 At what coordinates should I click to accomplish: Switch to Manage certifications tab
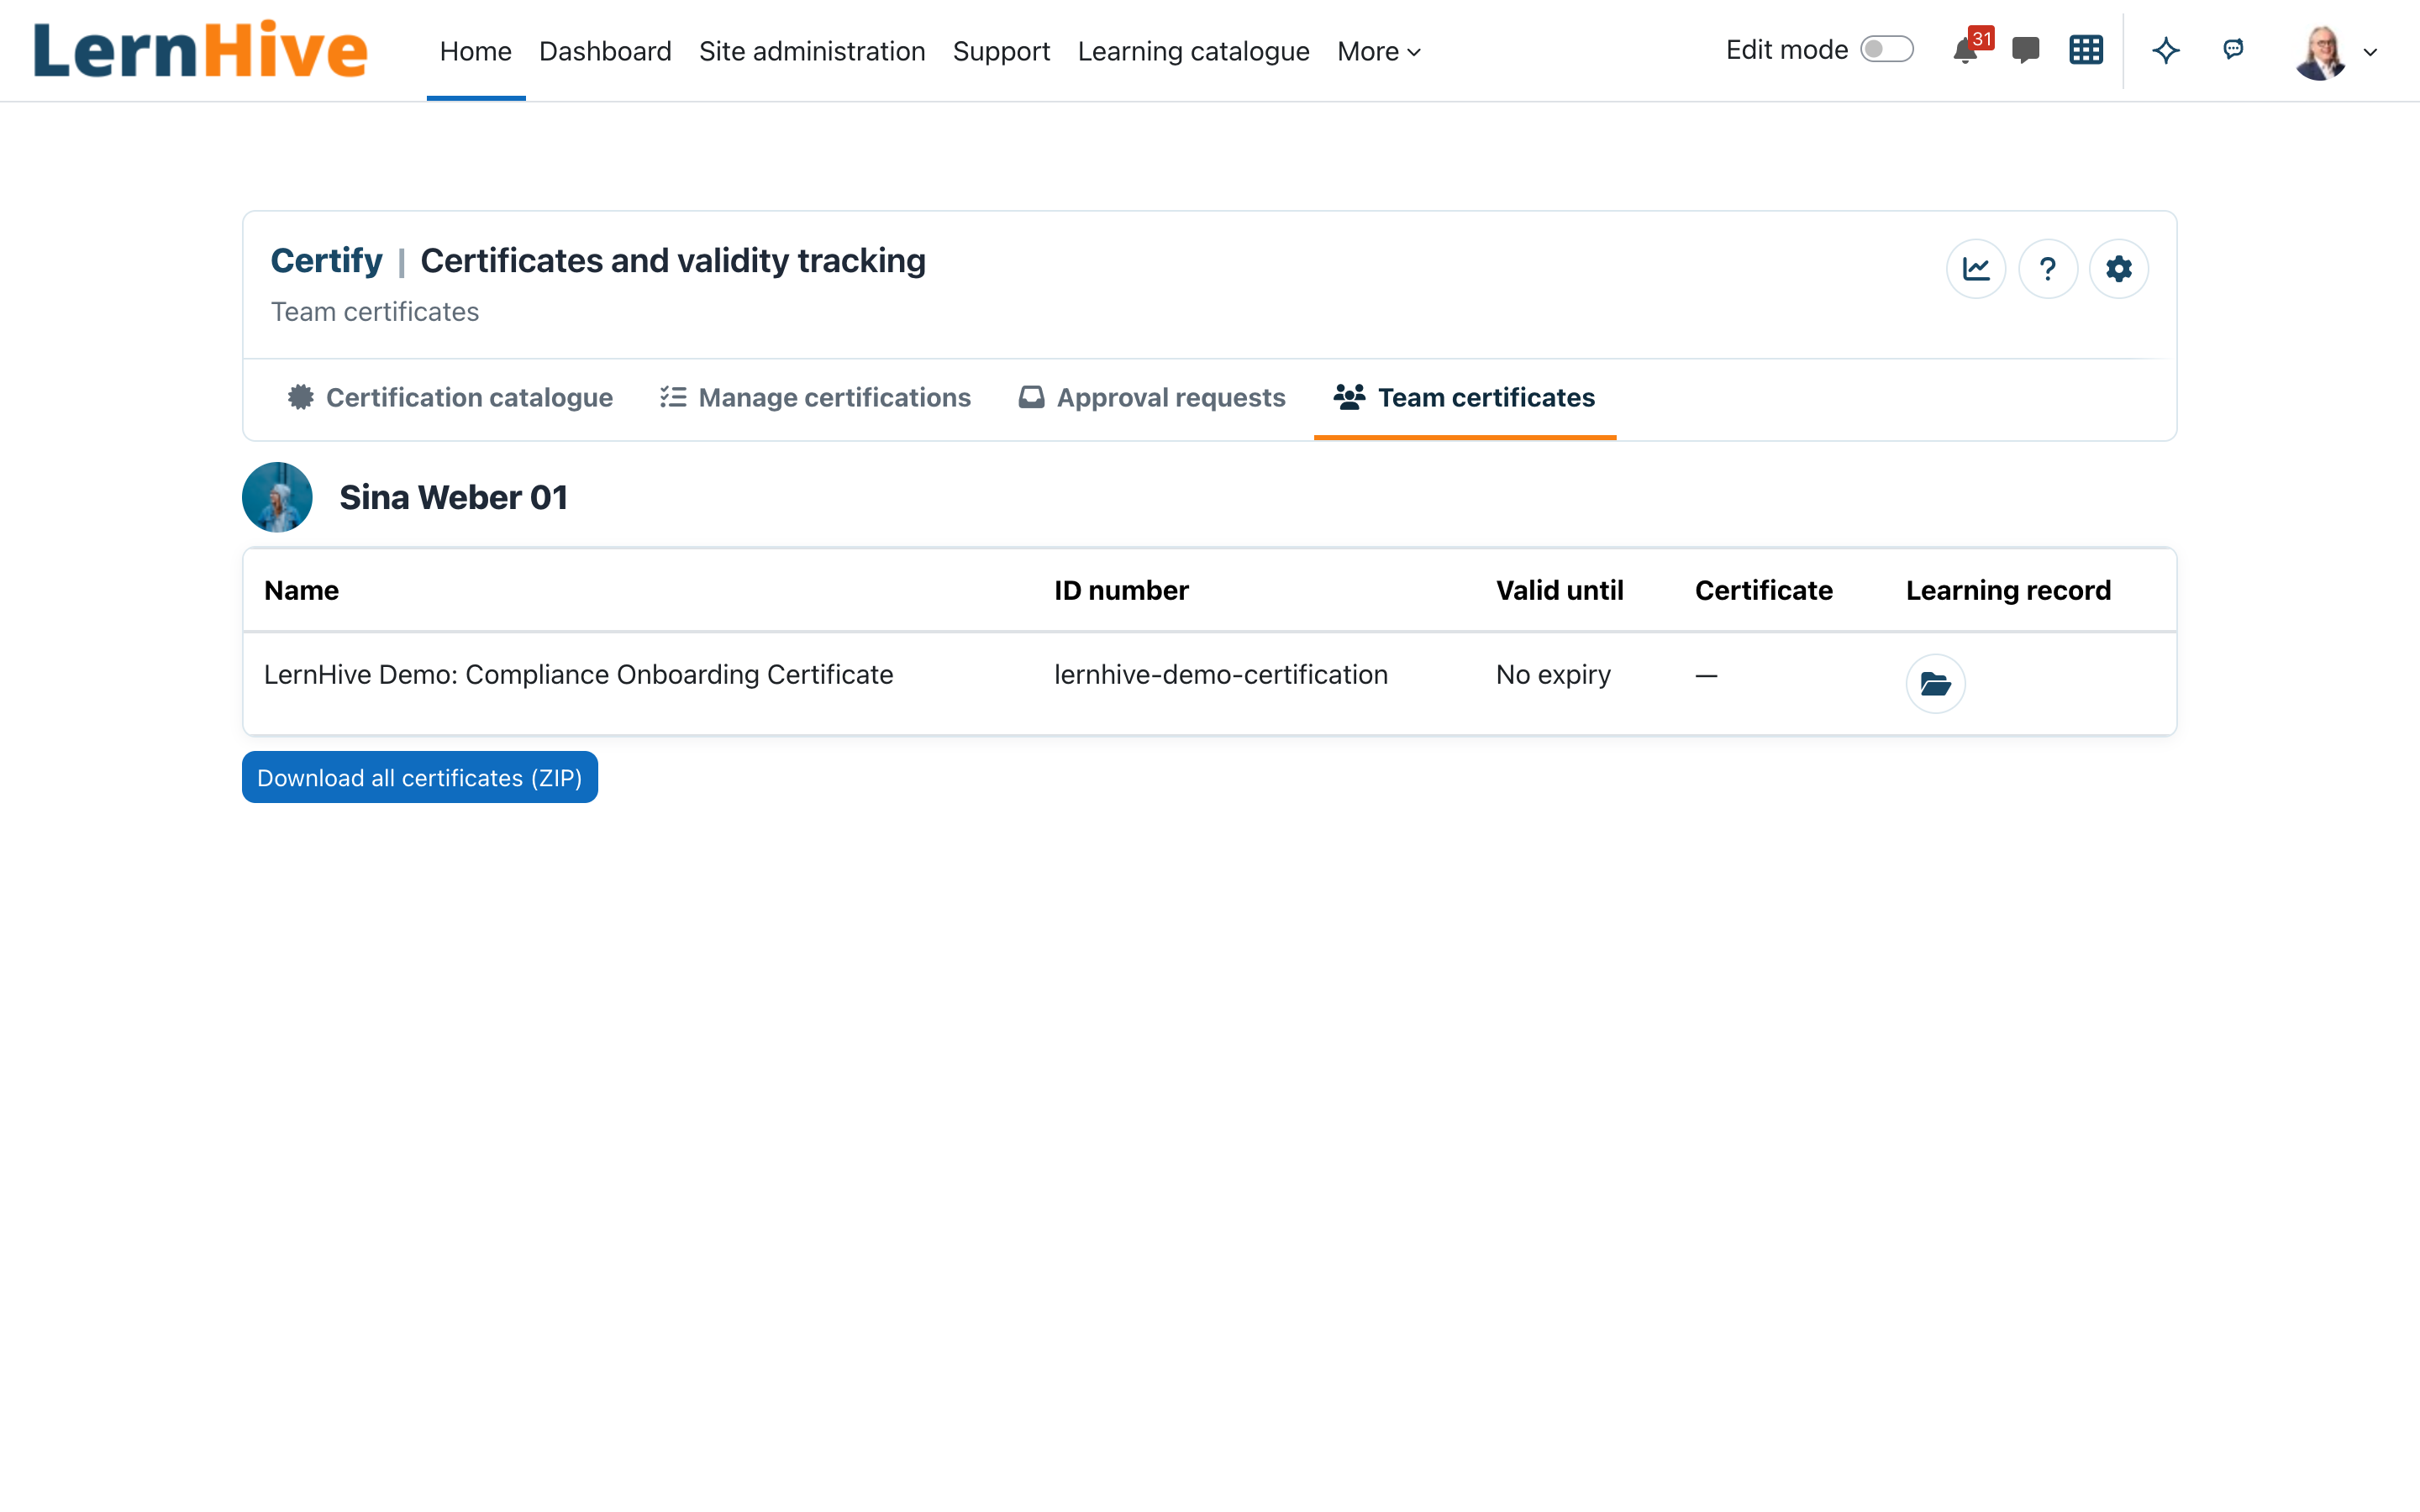[x=815, y=398]
